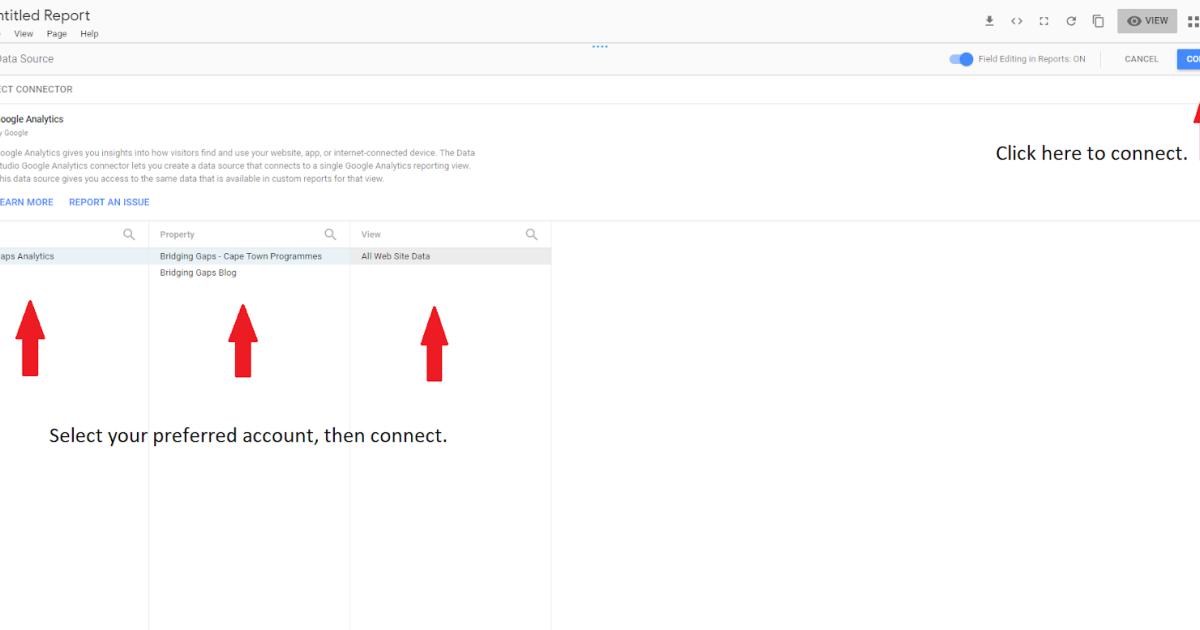Viewport: 1200px width, 630px height.
Task: Click the LEARN MORE link
Action: [27, 202]
